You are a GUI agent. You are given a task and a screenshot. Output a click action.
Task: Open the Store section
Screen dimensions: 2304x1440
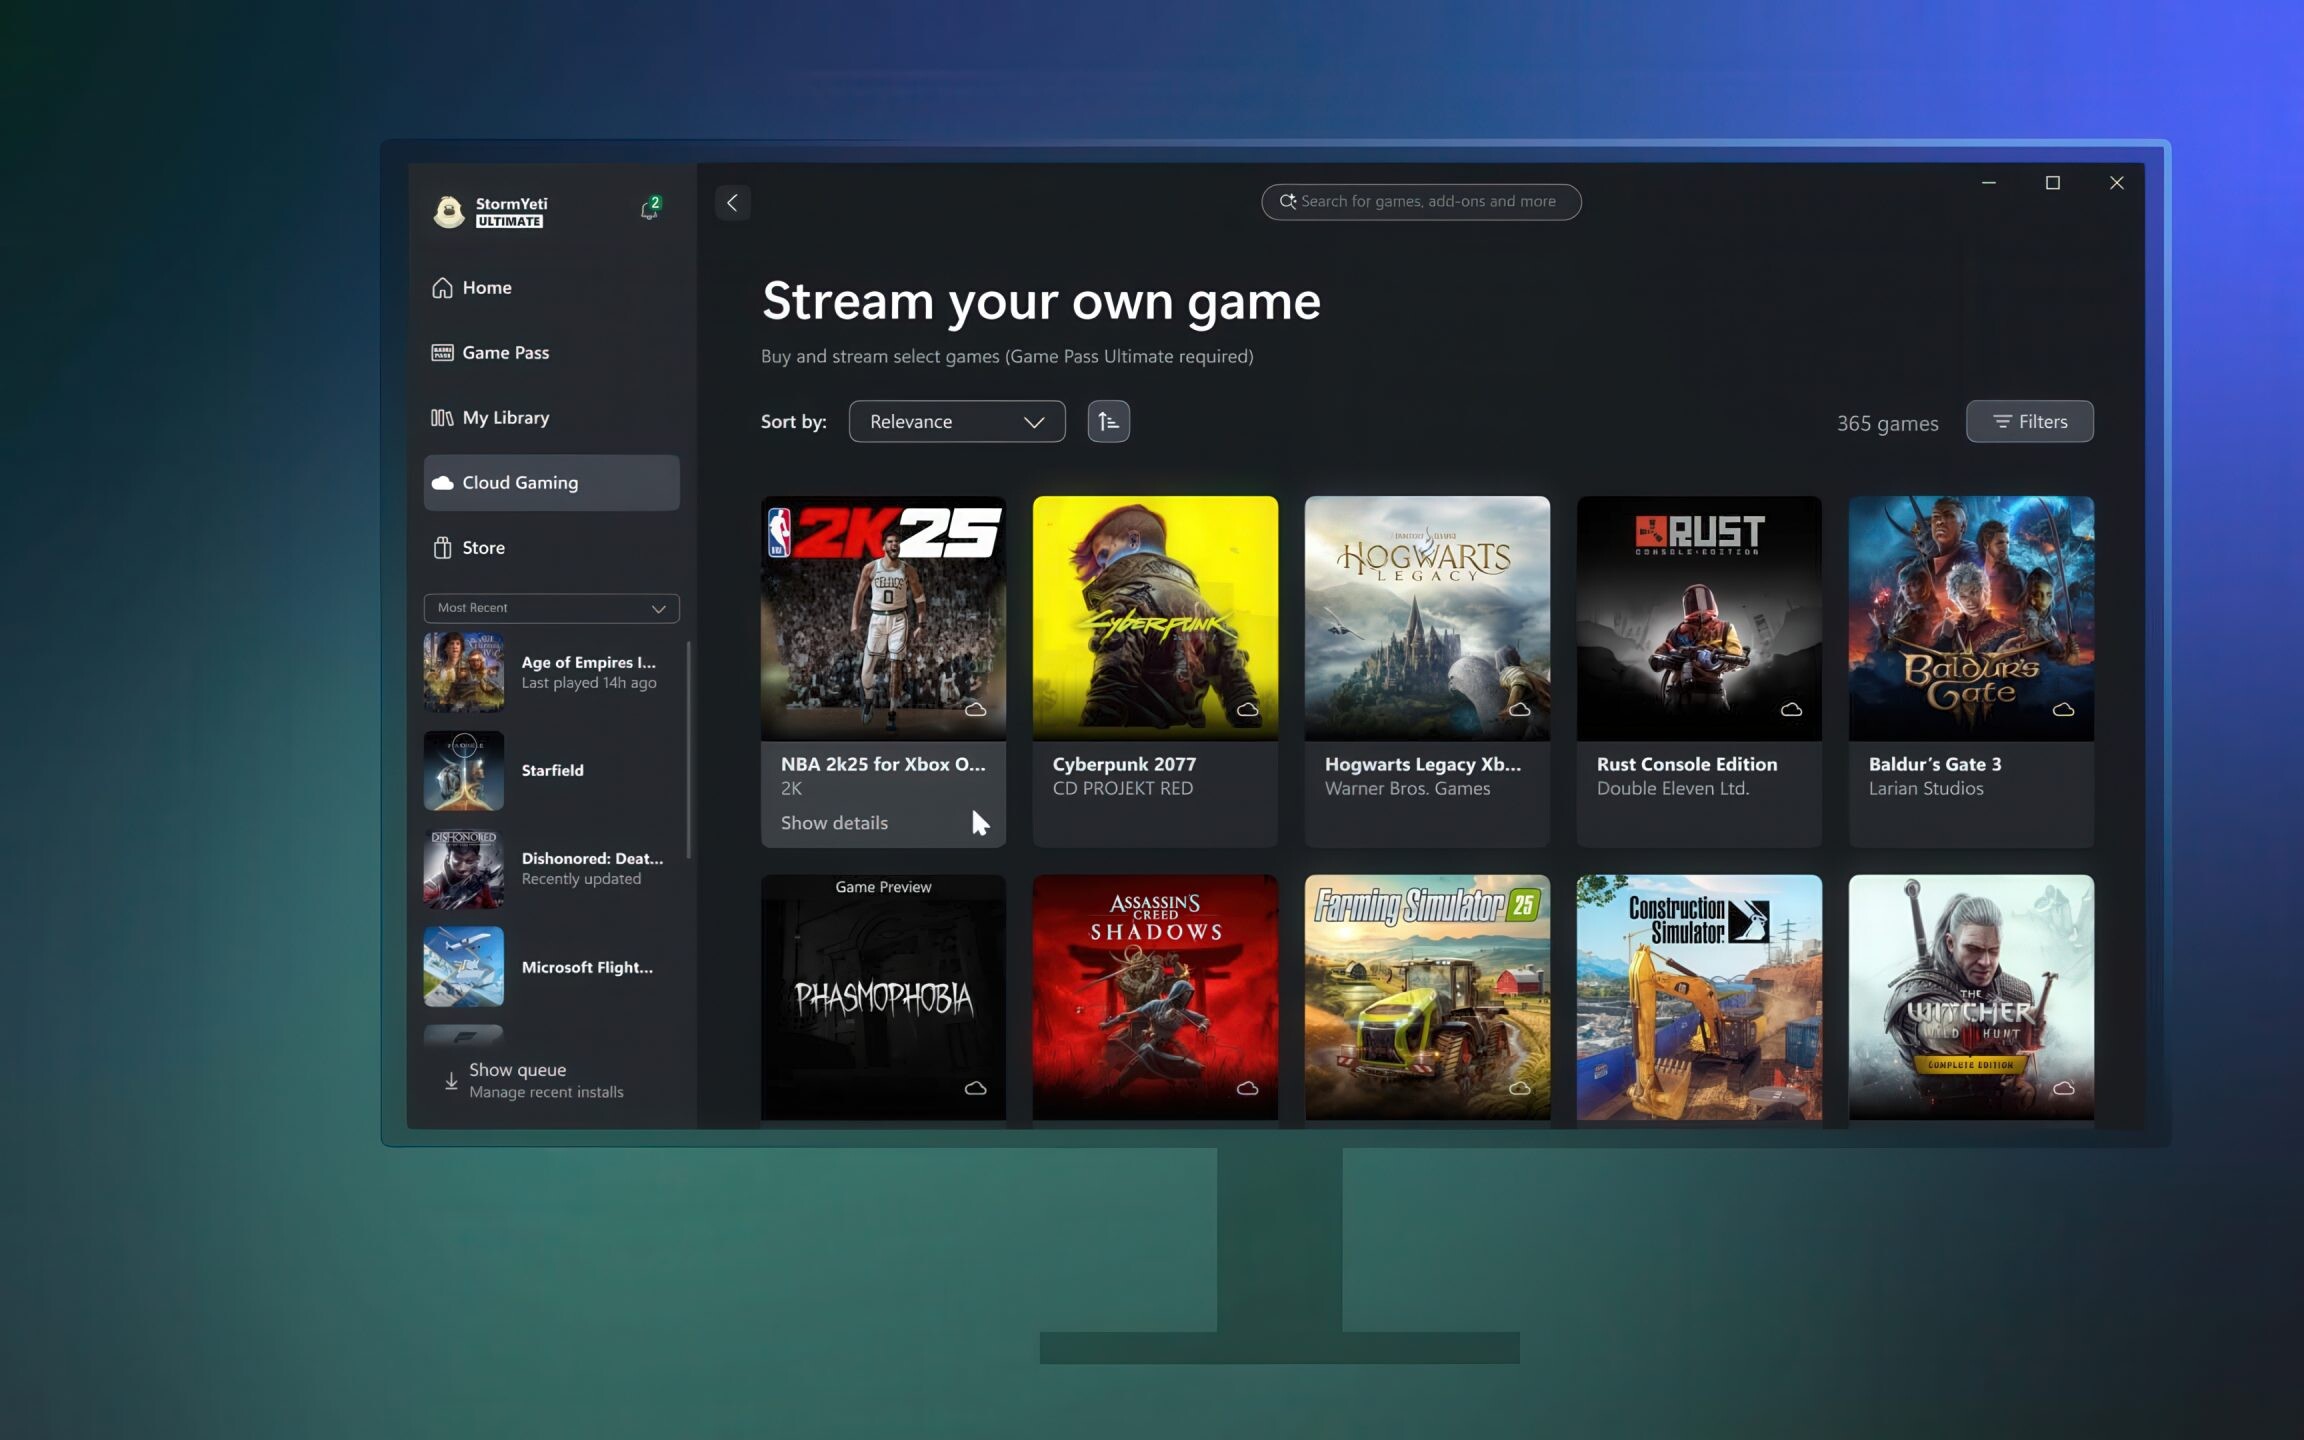pos(552,548)
